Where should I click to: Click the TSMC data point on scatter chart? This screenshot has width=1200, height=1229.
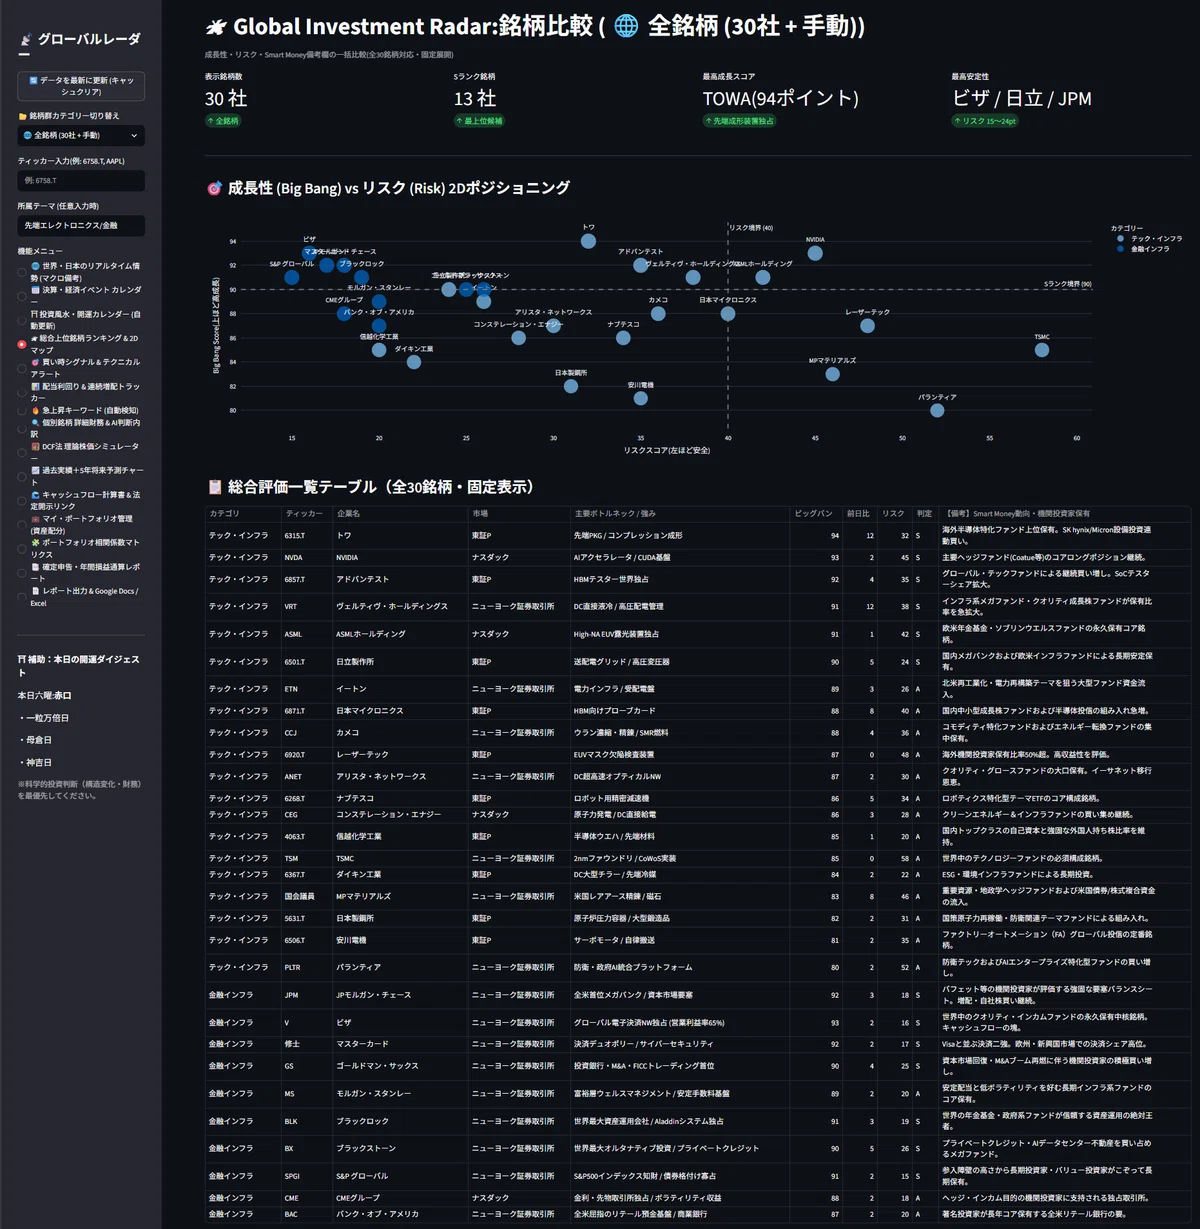pos(1042,350)
